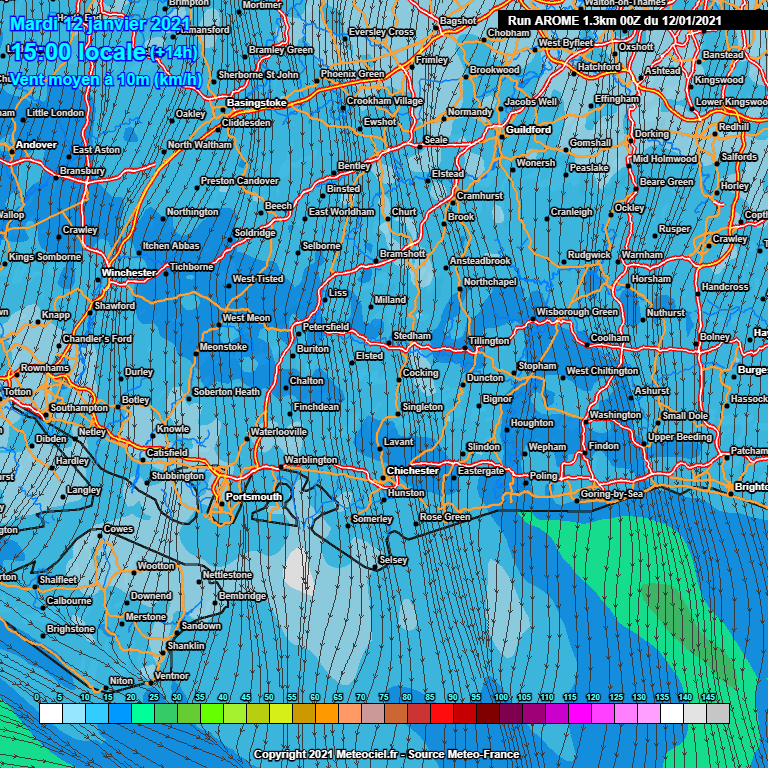Select the 'Kings Somborne' village label

coord(45,257)
